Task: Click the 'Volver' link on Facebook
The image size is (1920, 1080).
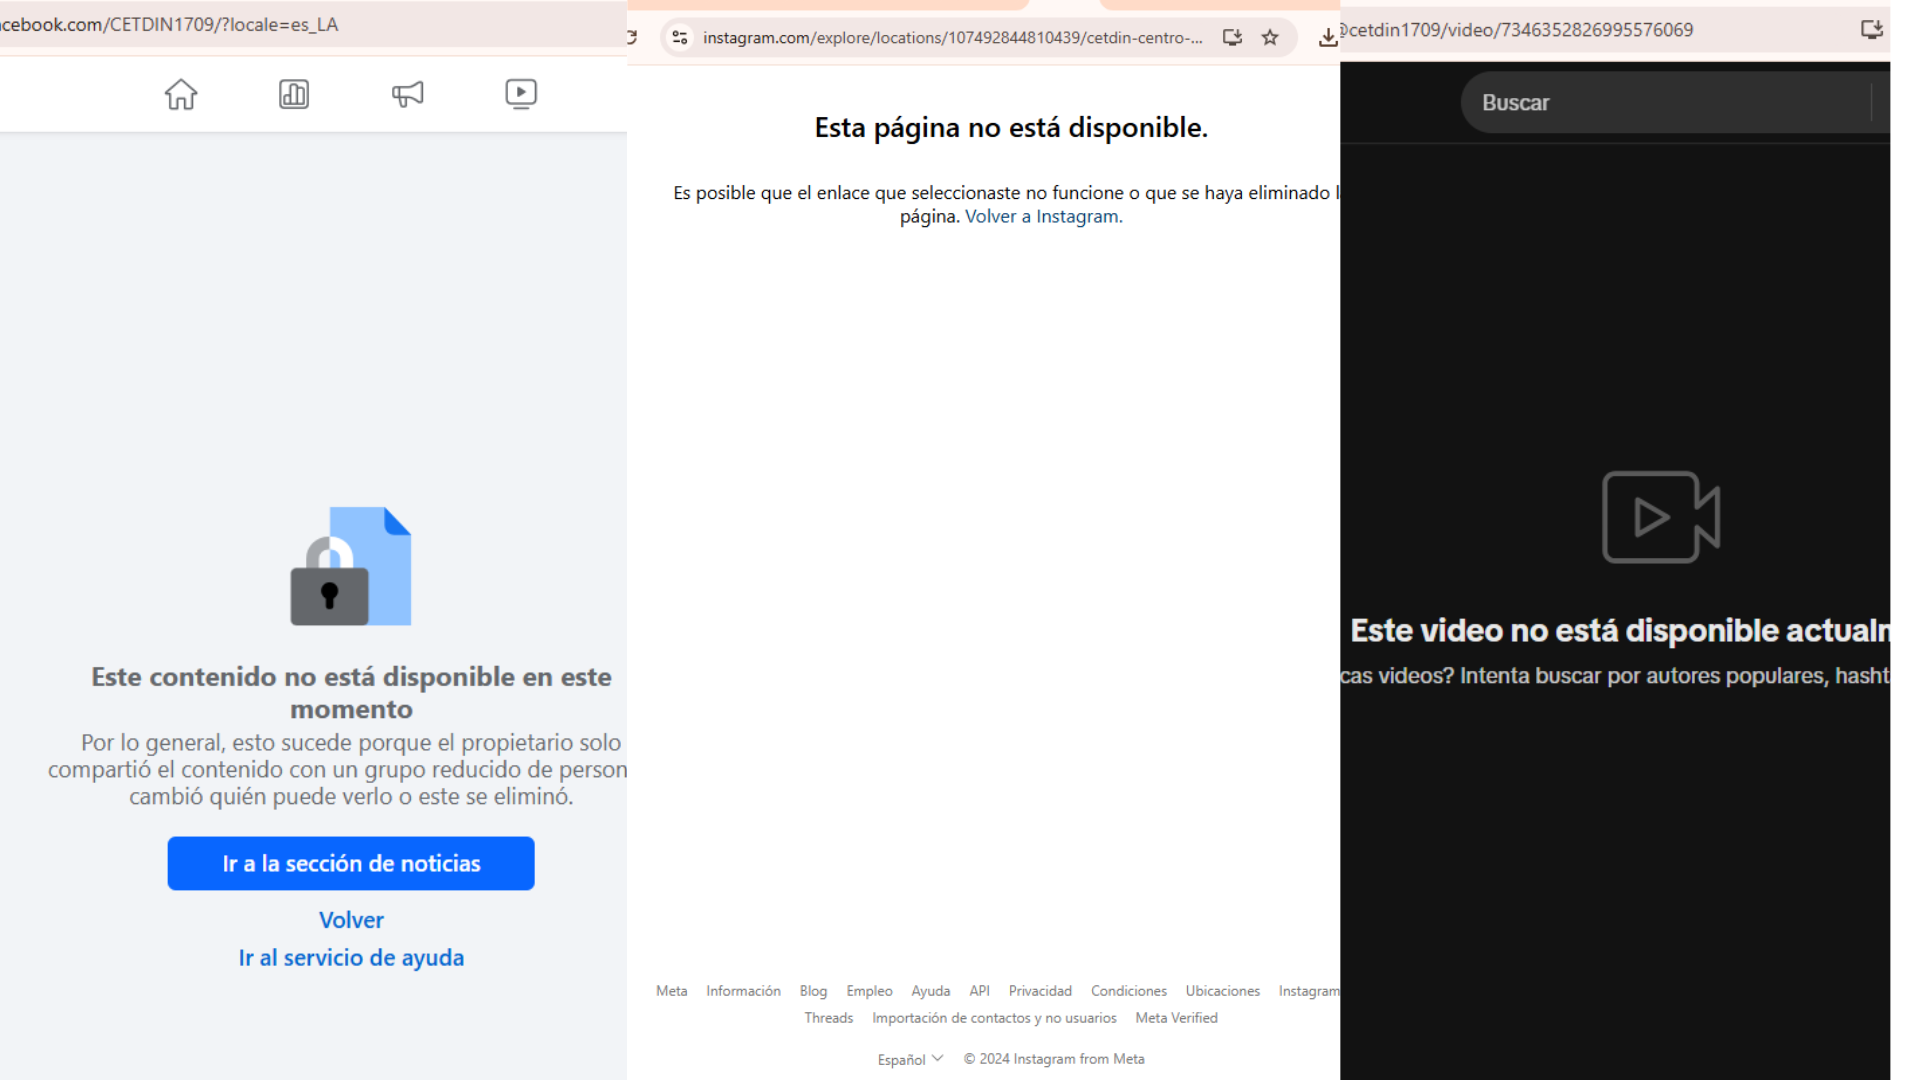Action: point(351,920)
